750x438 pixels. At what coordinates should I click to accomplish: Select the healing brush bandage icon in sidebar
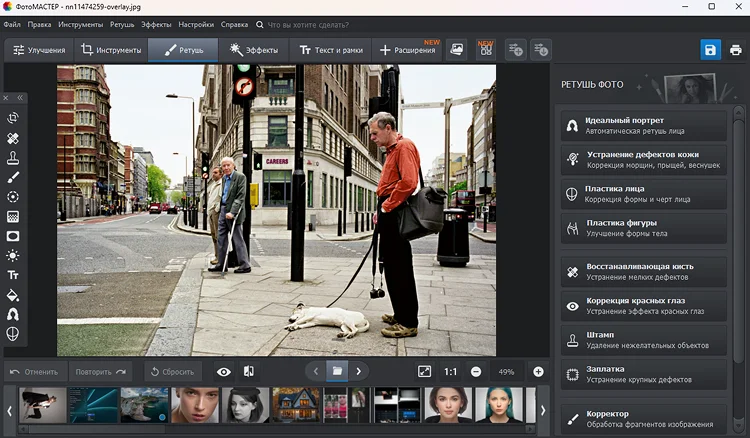coord(13,138)
